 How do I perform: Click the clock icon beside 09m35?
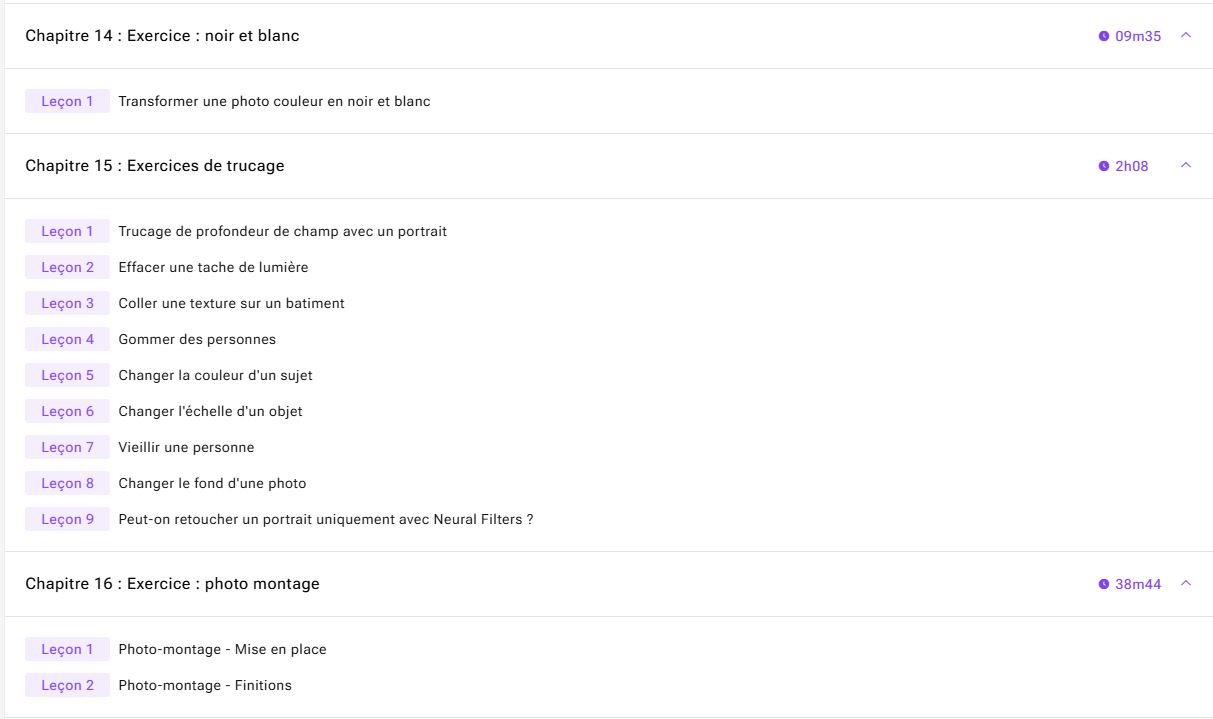click(1104, 36)
